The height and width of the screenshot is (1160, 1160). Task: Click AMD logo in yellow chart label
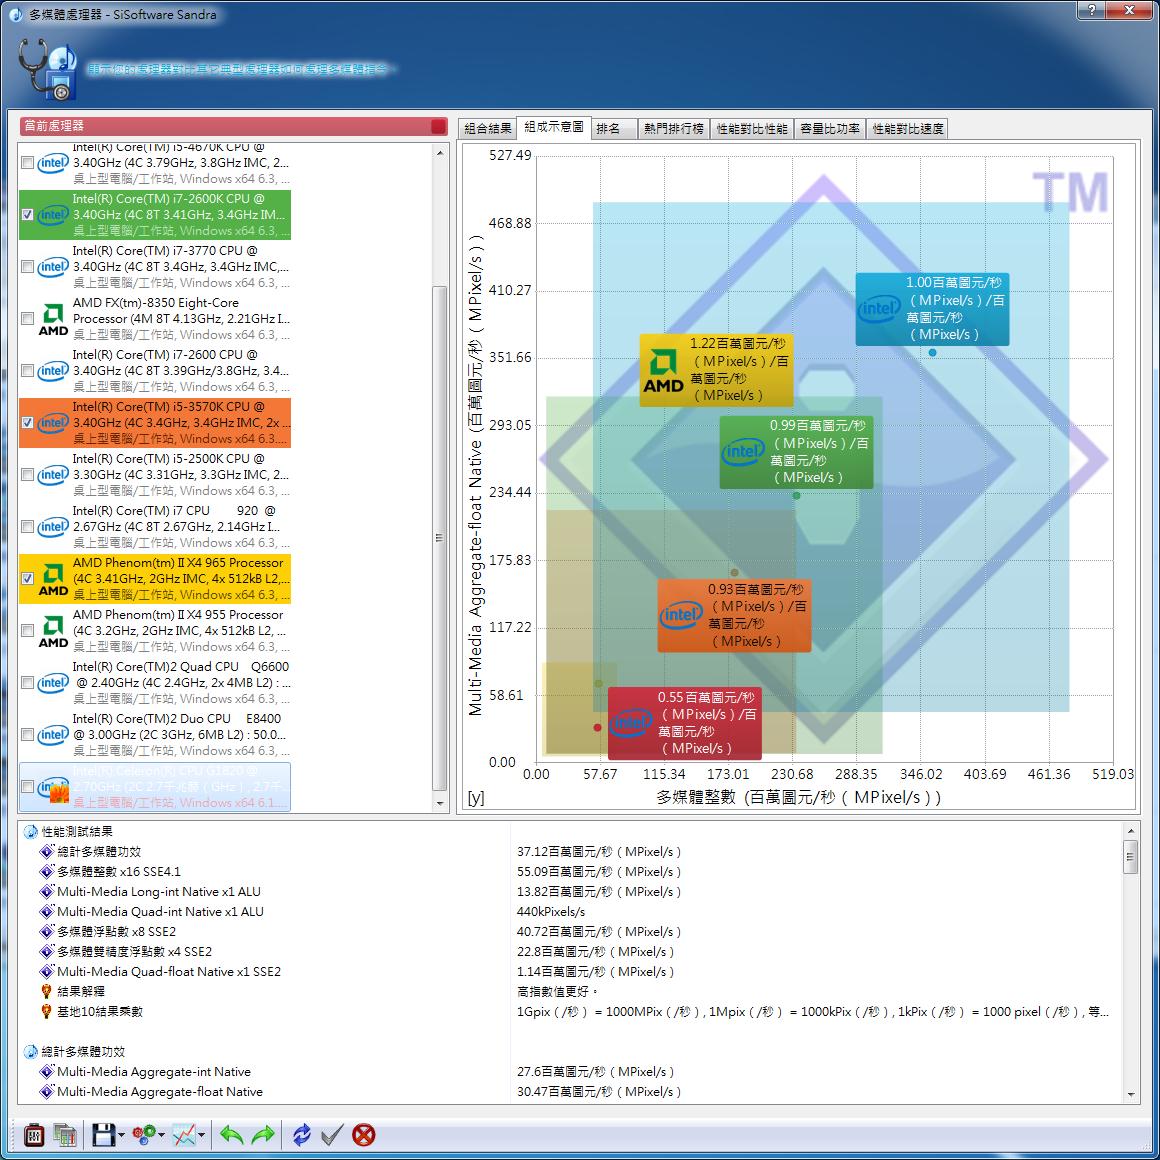663,371
